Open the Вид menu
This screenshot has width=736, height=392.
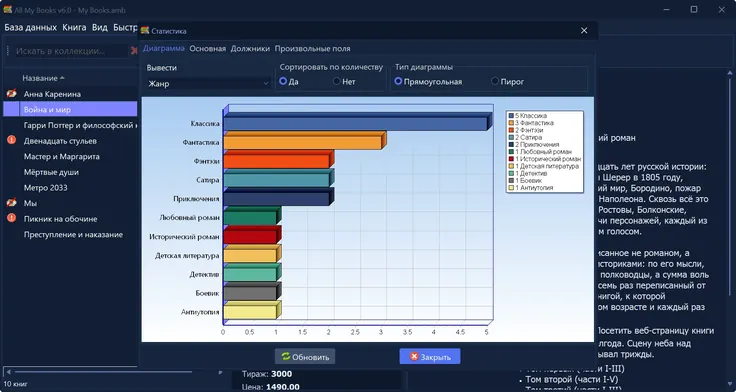100,27
